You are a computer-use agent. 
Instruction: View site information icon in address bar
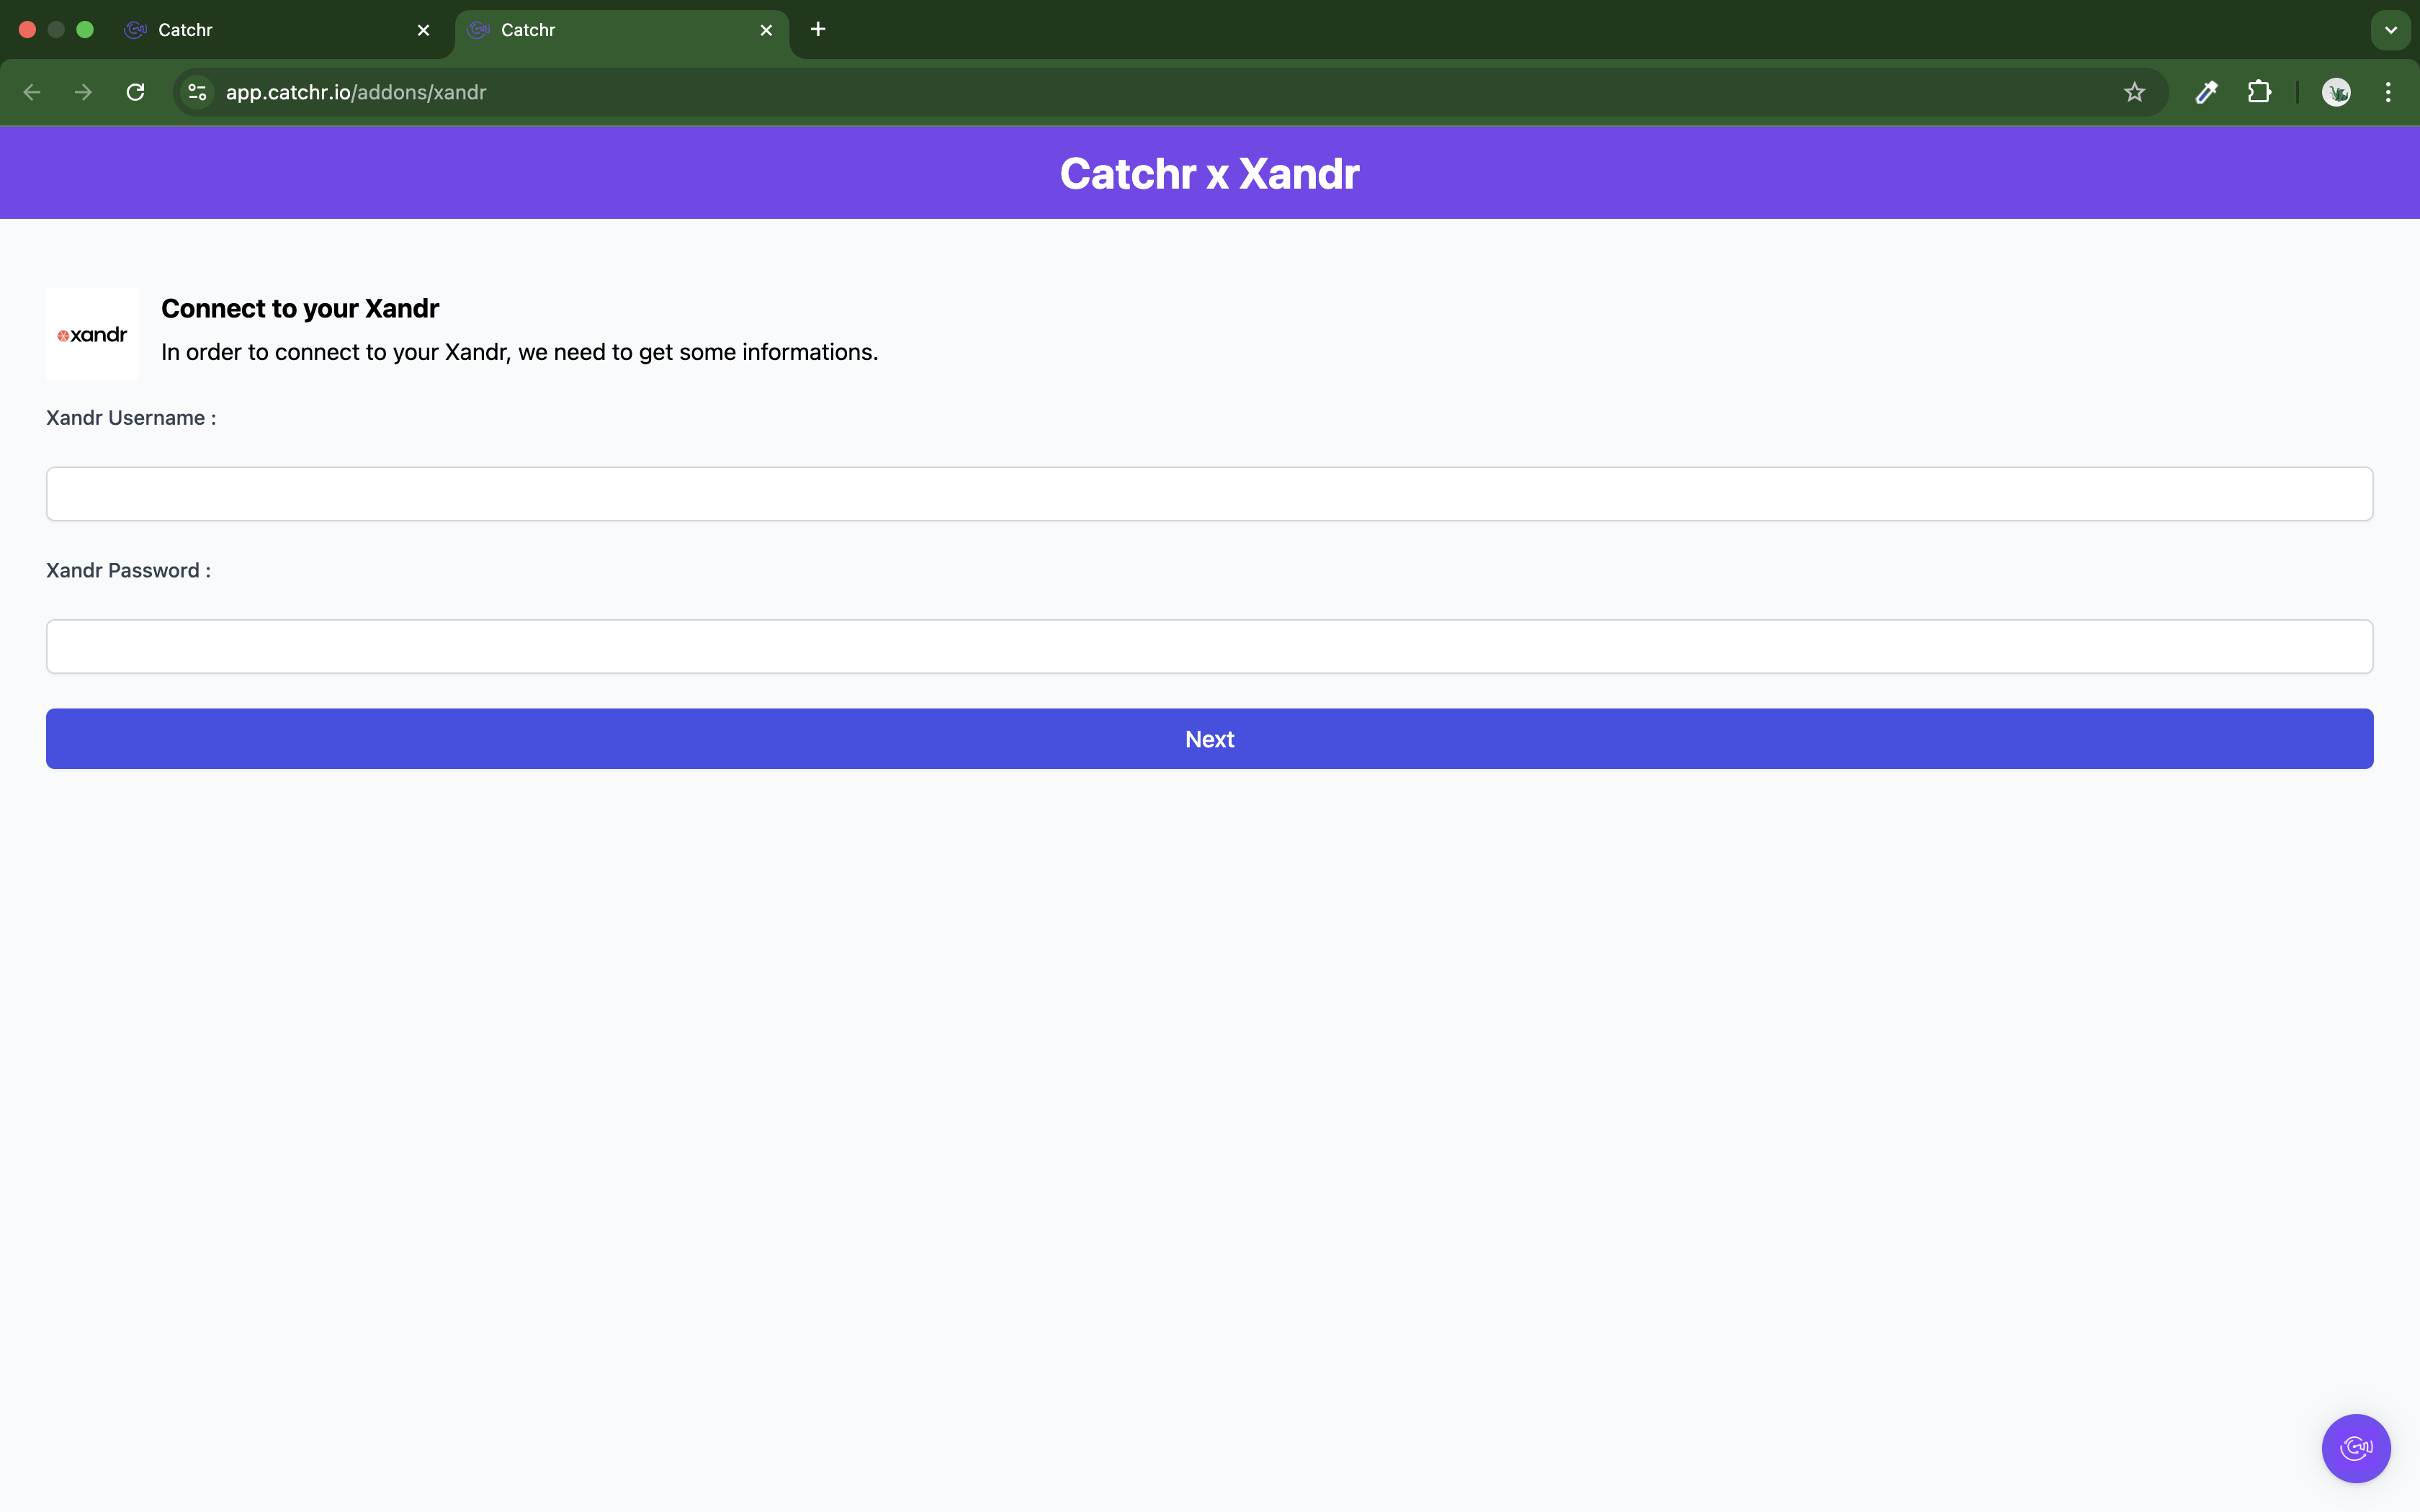[x=198, y=92]
